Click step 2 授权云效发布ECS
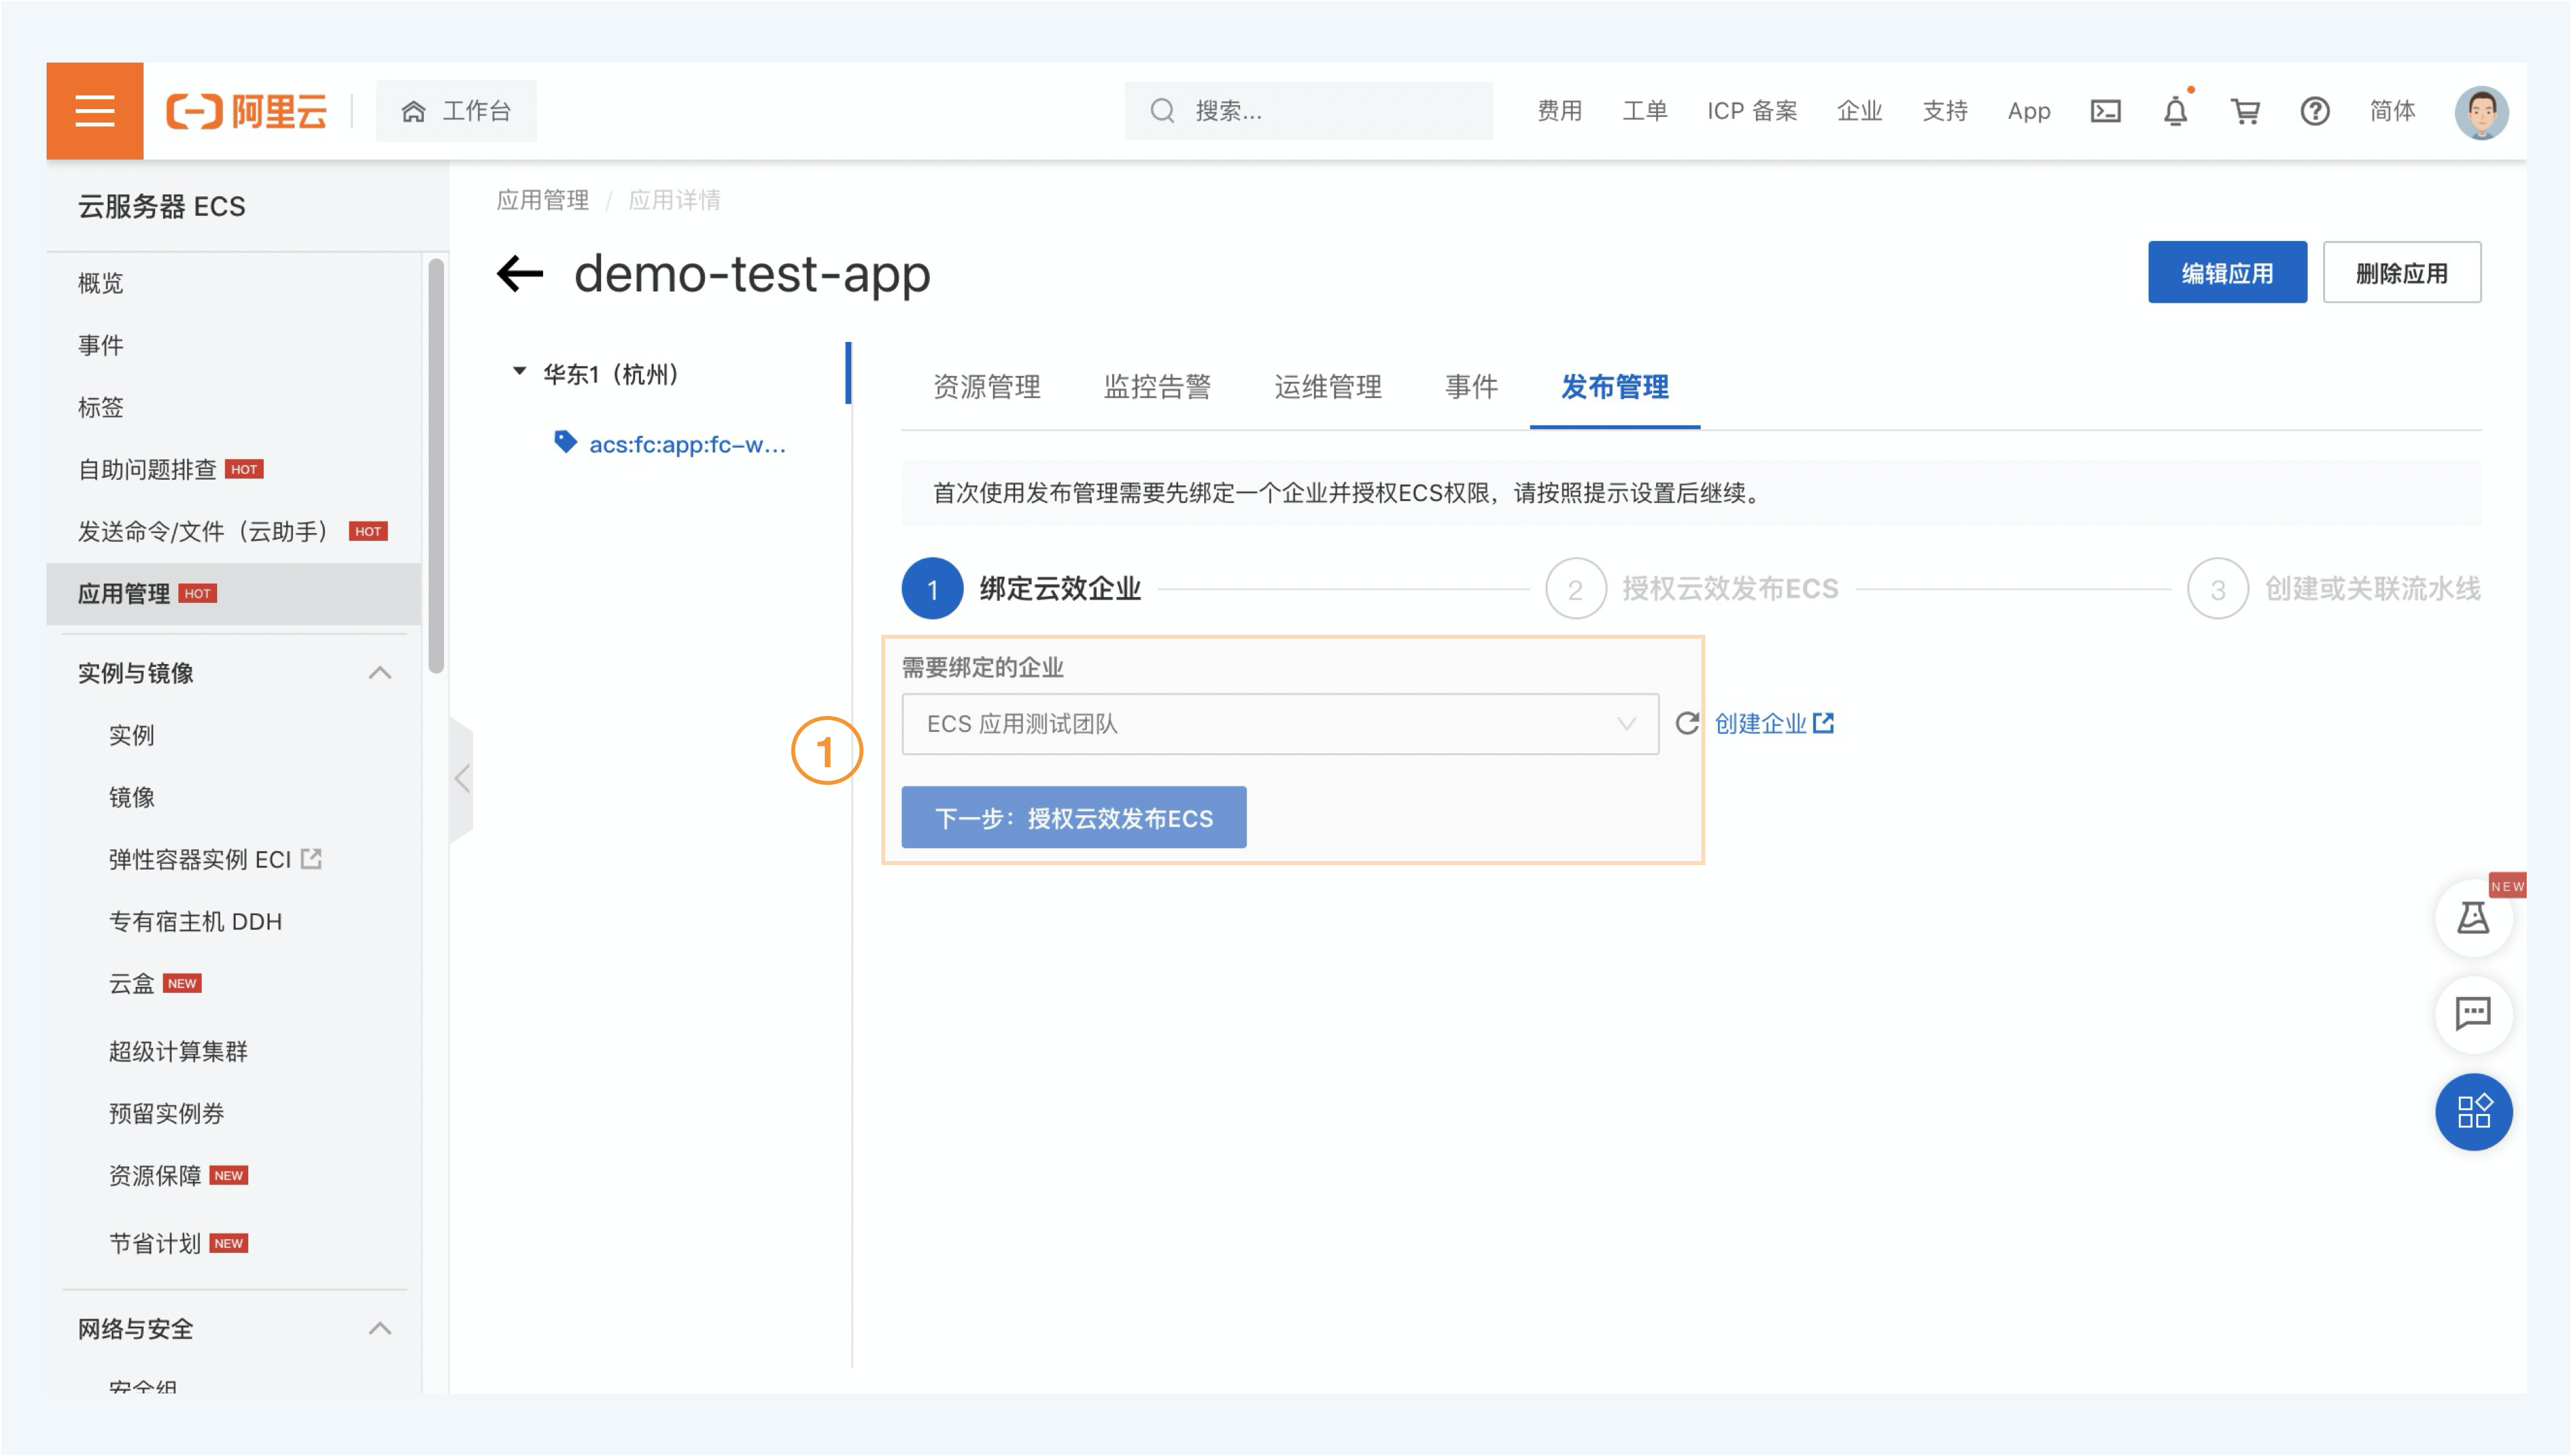The width and height of the screenshot is (2572, 1456). point(1692,588)
